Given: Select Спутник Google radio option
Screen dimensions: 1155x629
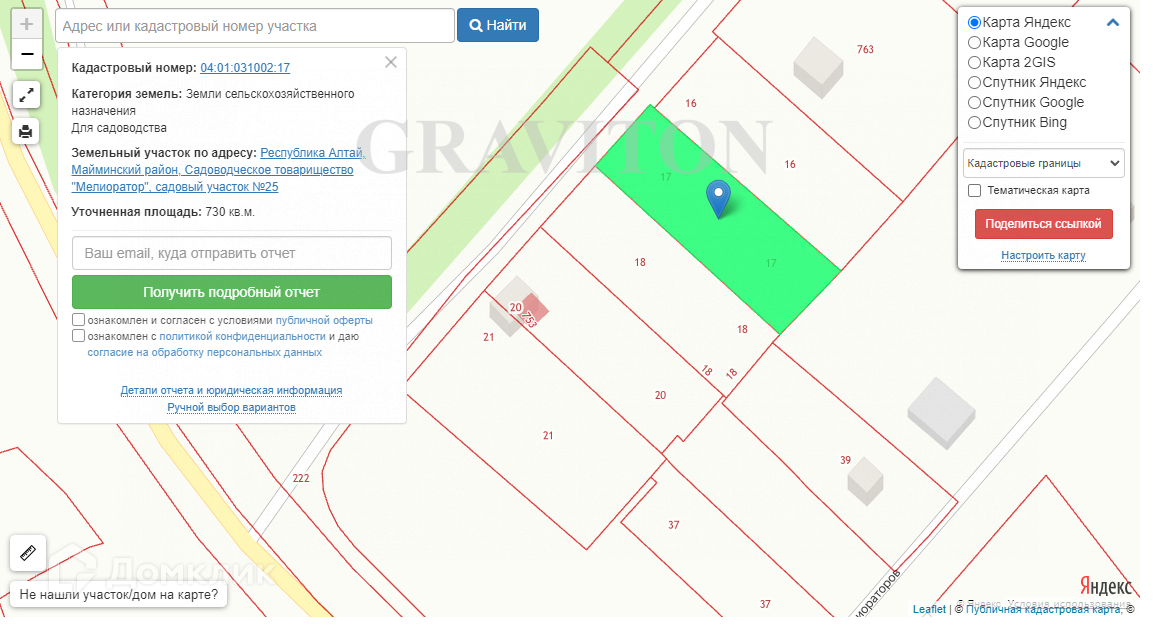Looking at the screenshot, I should tap(975, 102).
